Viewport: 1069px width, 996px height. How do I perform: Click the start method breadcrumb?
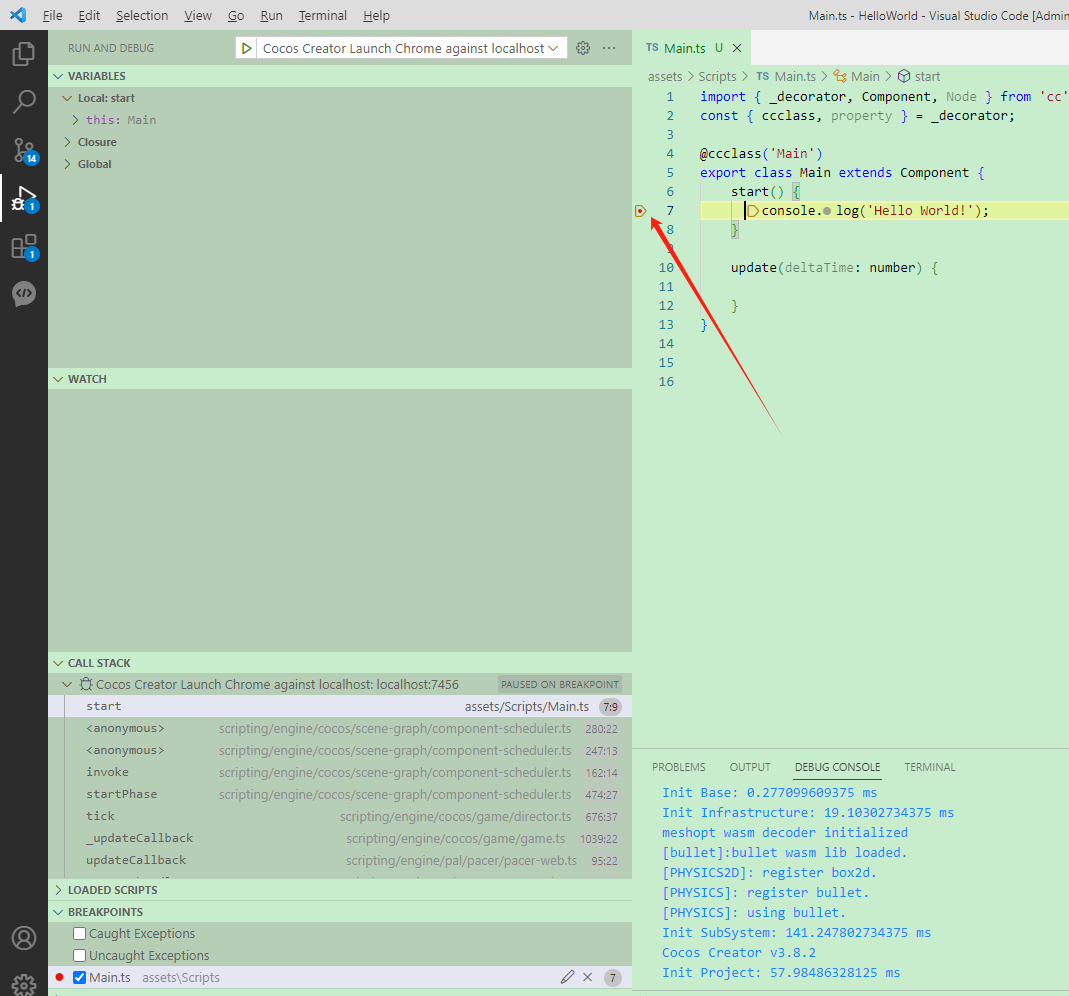tap(918, 76)
